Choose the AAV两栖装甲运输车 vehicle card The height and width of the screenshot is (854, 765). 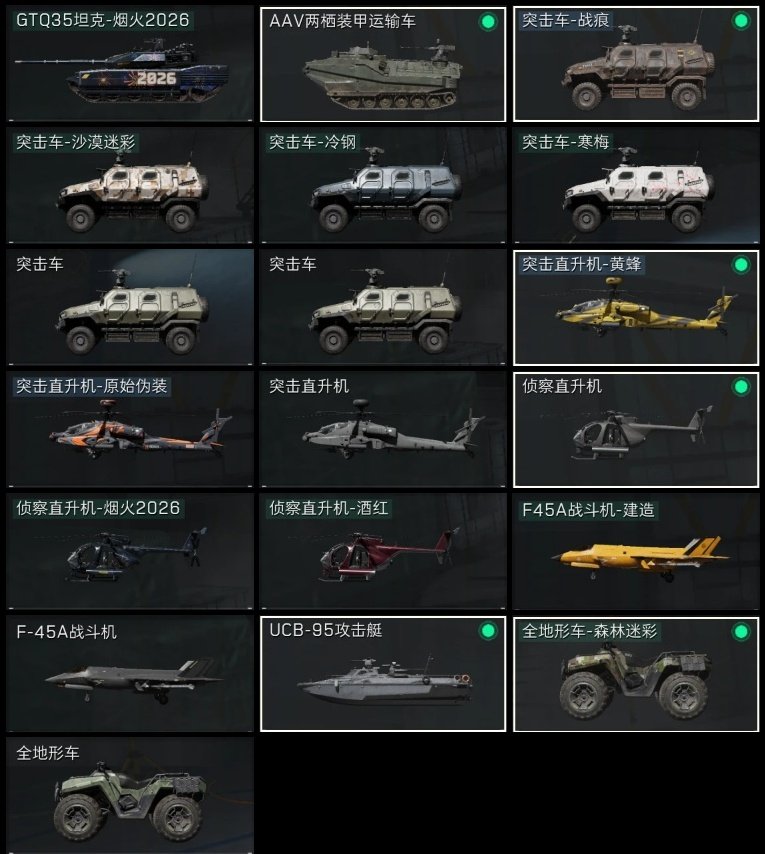[x=383, y=64]
